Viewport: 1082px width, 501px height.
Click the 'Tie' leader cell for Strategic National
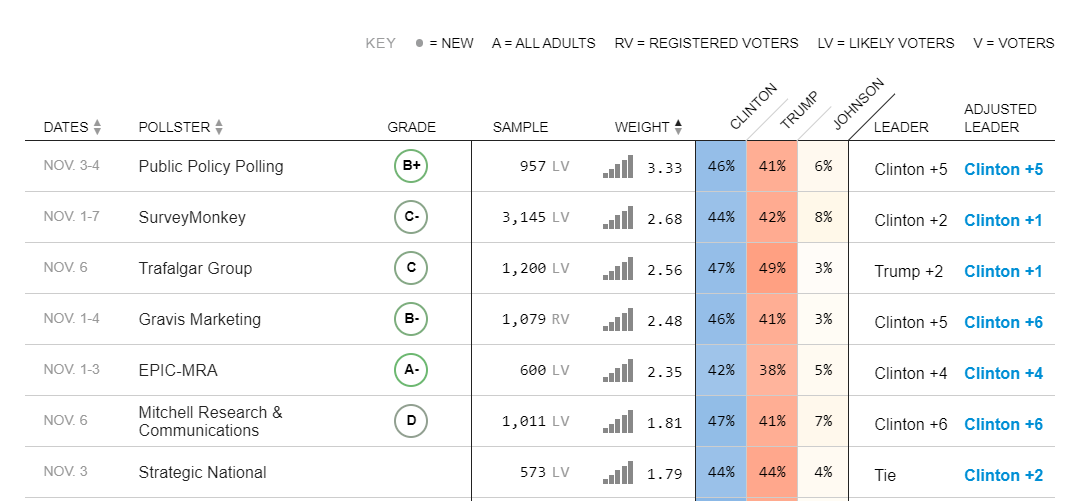(886, 475)
